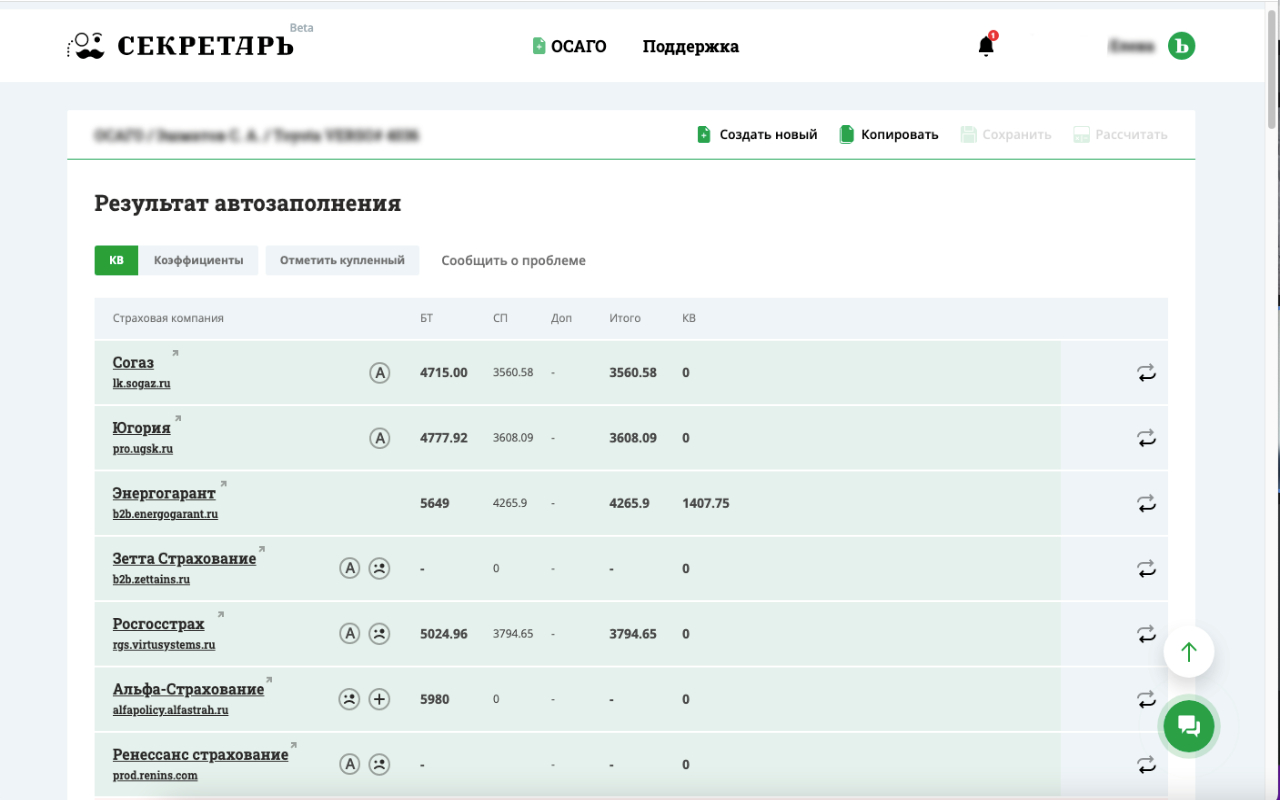Click sad face icon in Альфа-Страхование row

(349, 699)
